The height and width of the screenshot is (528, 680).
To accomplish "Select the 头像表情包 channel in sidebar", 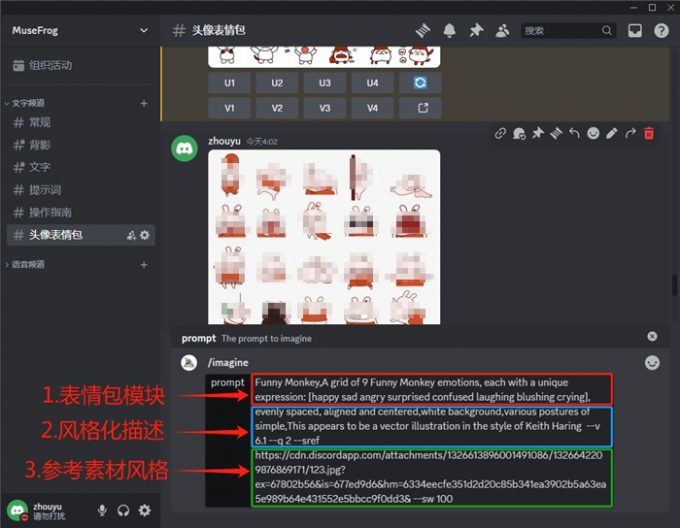I will tap(81, 235).
